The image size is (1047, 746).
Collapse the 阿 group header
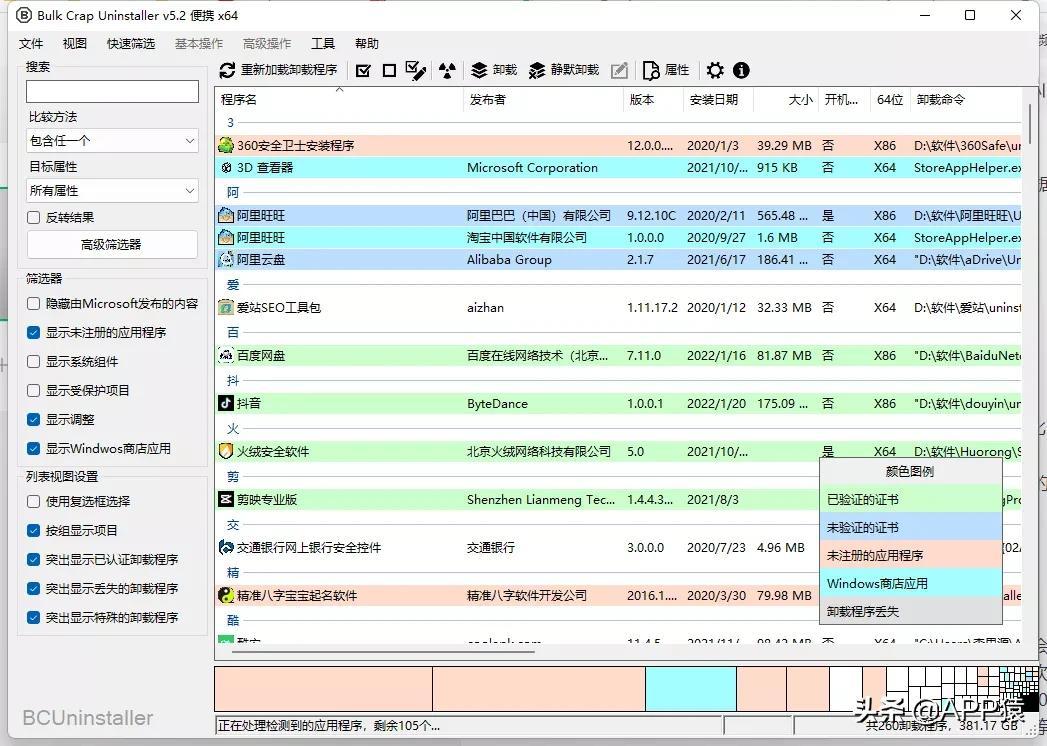(232, 192)
